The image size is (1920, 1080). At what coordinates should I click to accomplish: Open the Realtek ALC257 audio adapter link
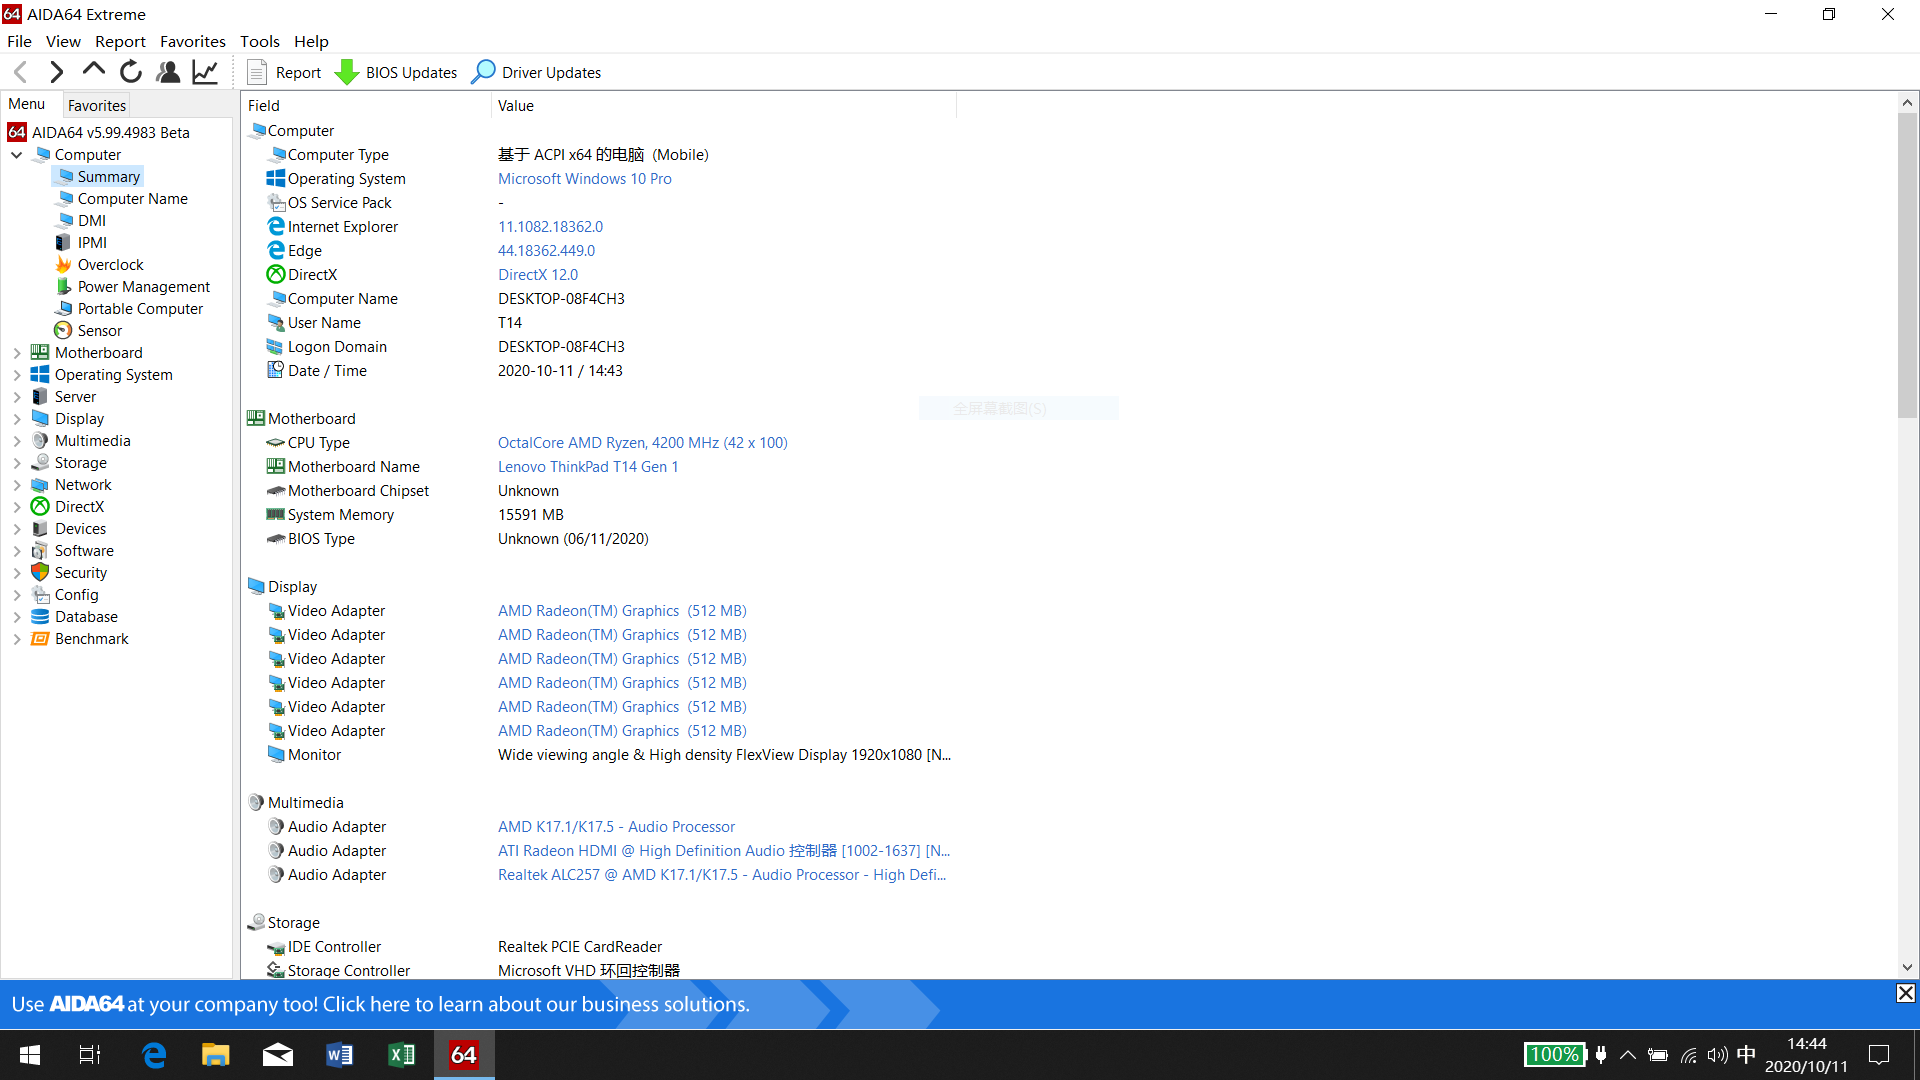tap(722, 875)
